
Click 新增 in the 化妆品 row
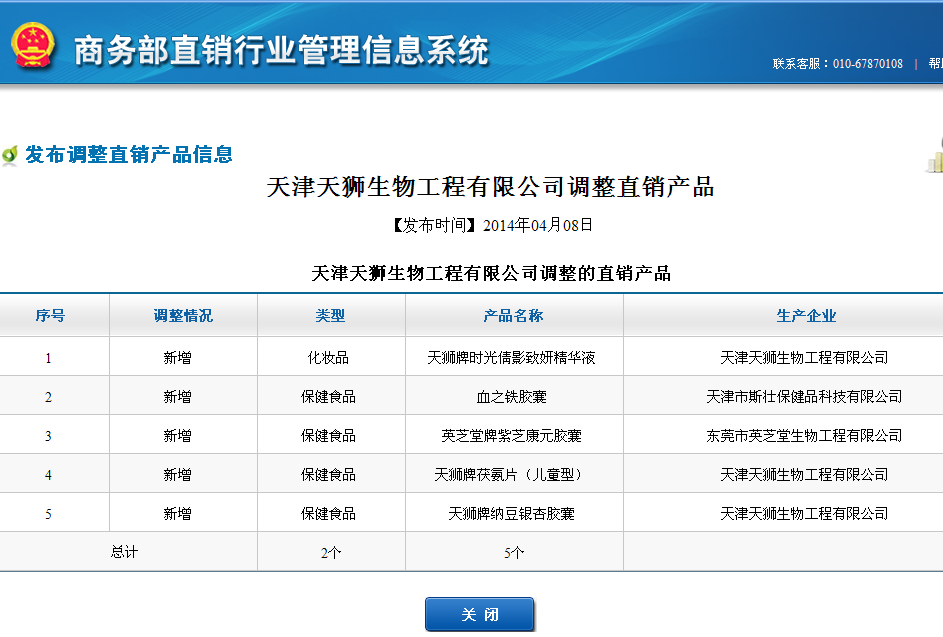[x=177, y=358]
